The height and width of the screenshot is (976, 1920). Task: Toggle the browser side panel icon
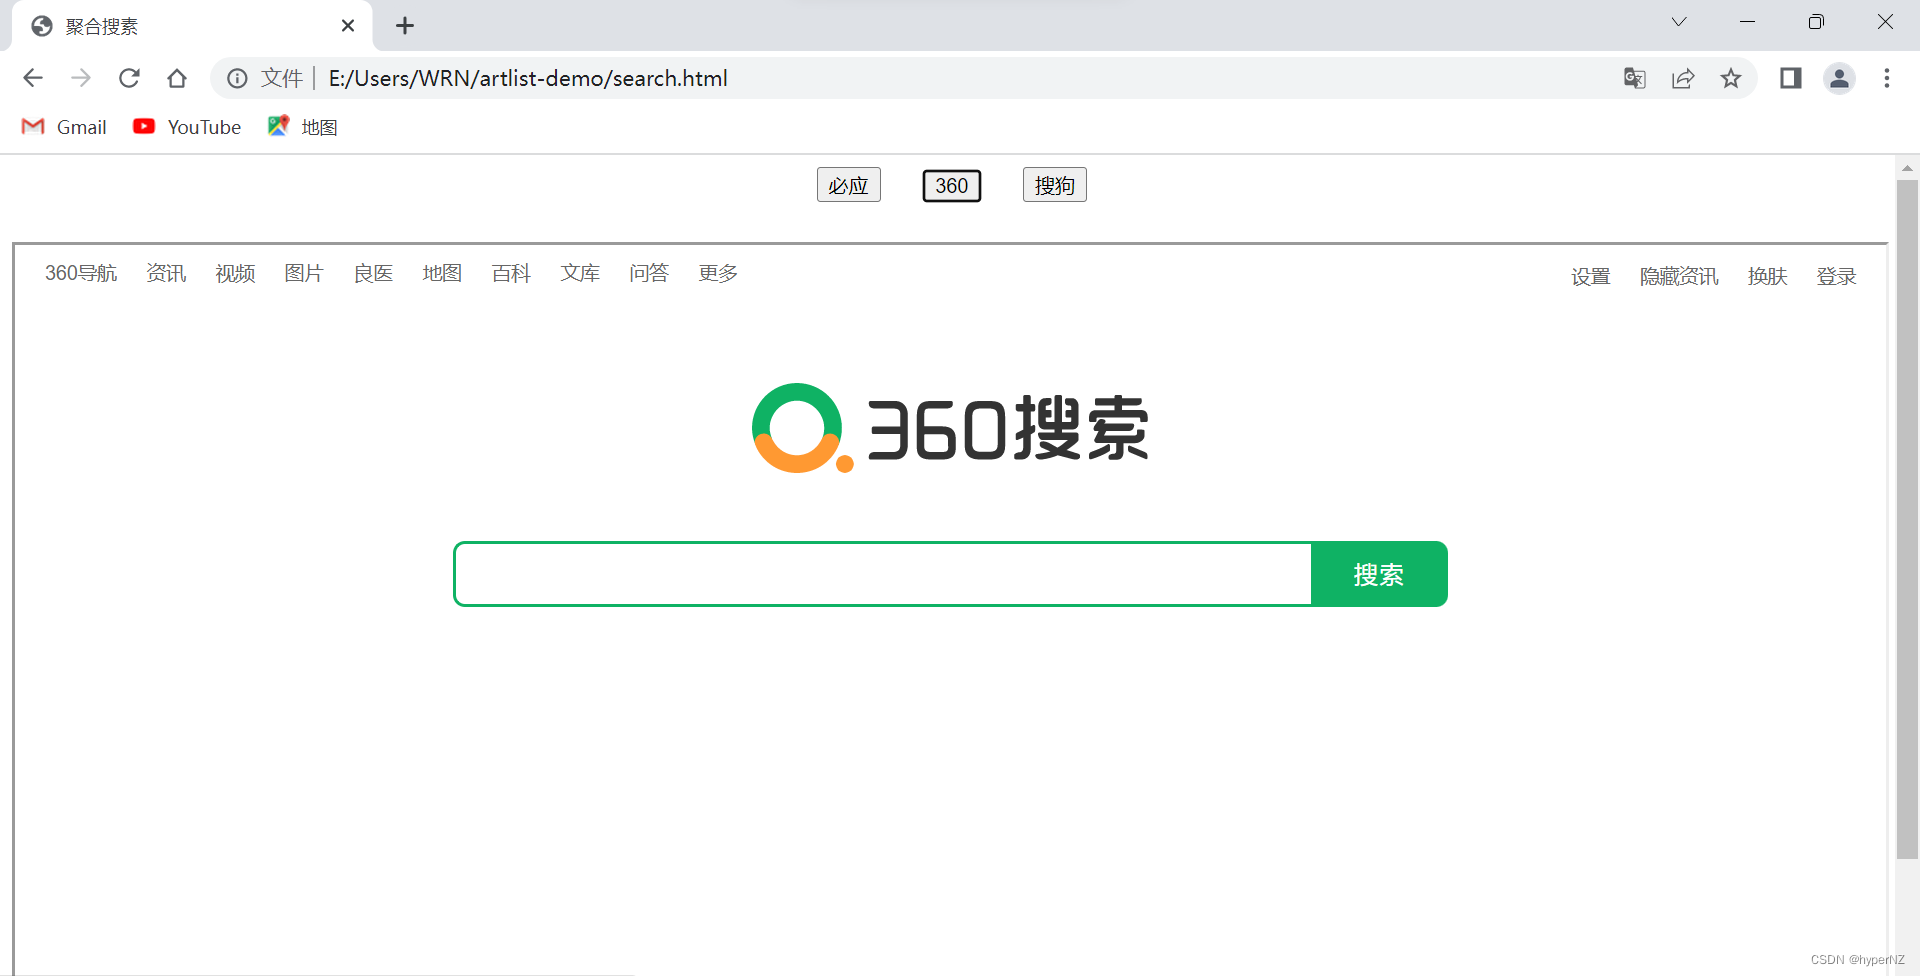coord(1791,78)
